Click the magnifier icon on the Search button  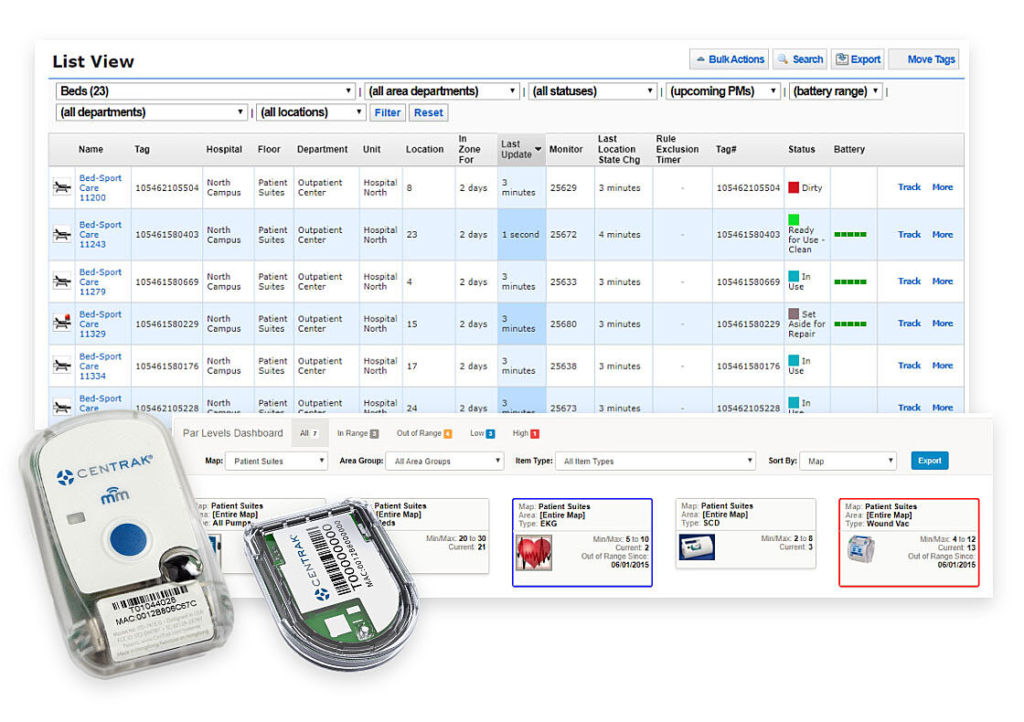(x=783, y=59)
